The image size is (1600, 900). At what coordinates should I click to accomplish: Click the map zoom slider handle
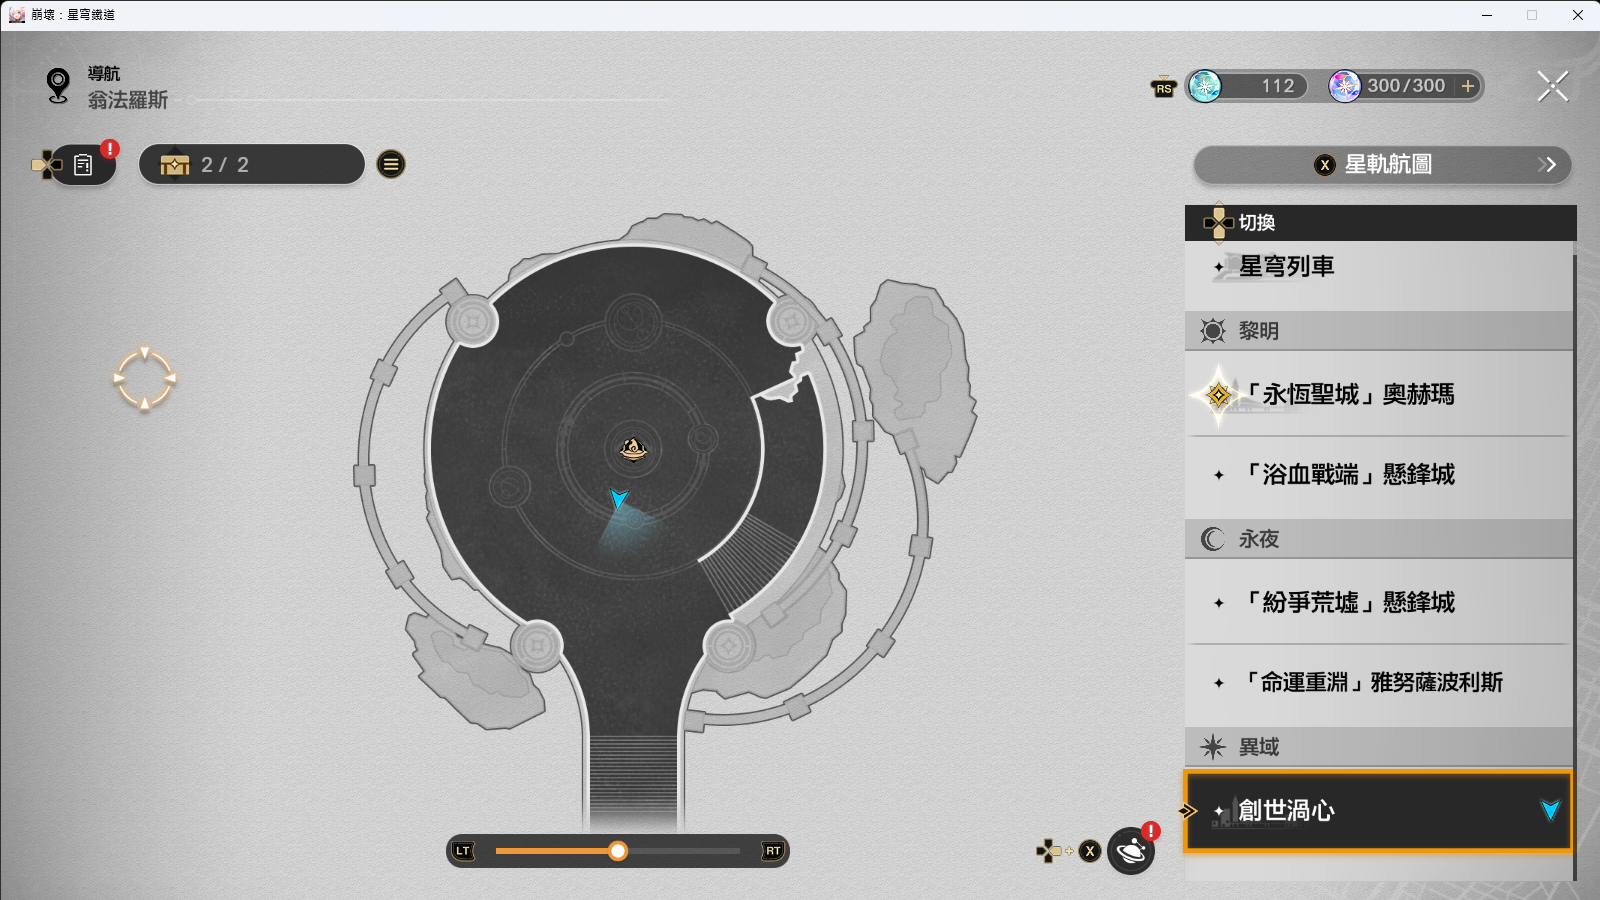pyautogui.click(x=618, y=851)
